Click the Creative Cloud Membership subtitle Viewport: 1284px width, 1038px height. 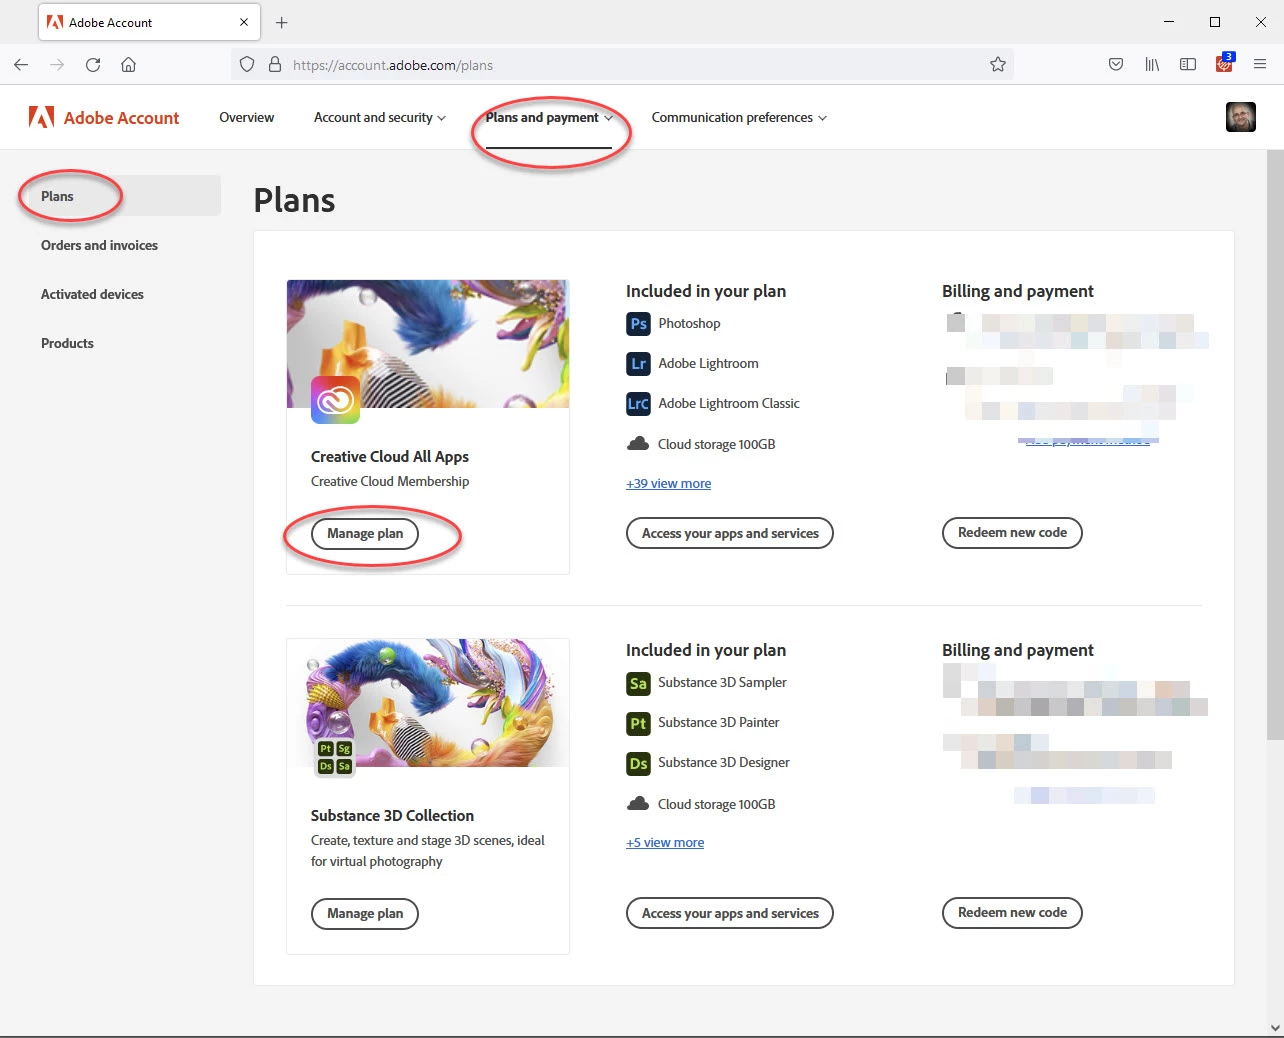390,482
